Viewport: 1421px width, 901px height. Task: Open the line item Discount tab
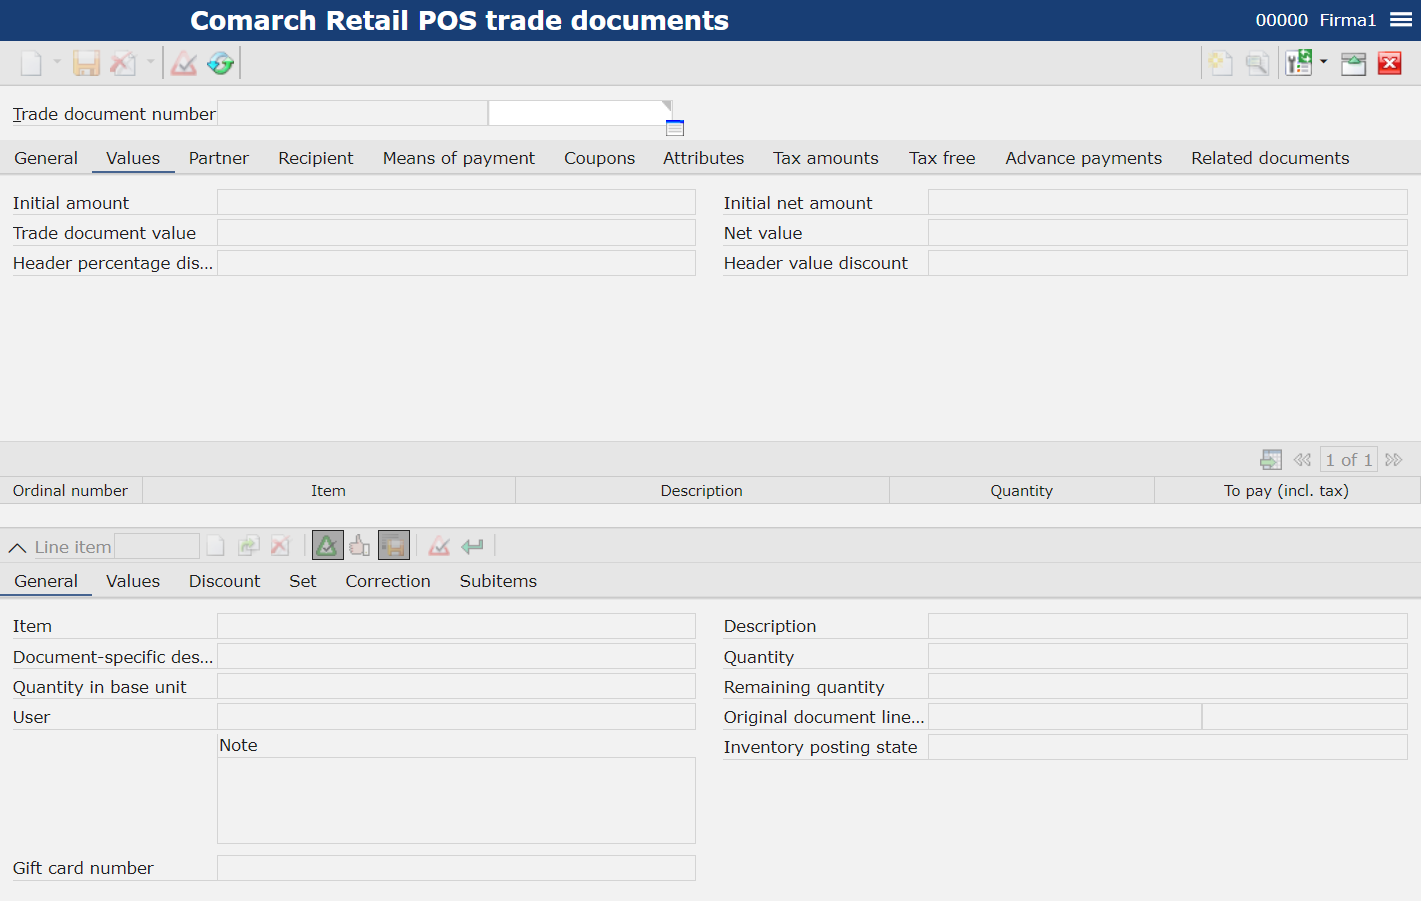(224, 581)
